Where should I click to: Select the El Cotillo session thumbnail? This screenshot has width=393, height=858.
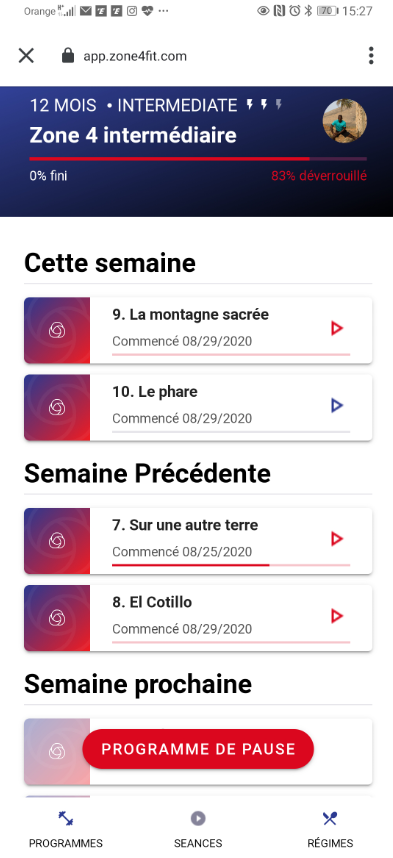(x=57, y=618)
